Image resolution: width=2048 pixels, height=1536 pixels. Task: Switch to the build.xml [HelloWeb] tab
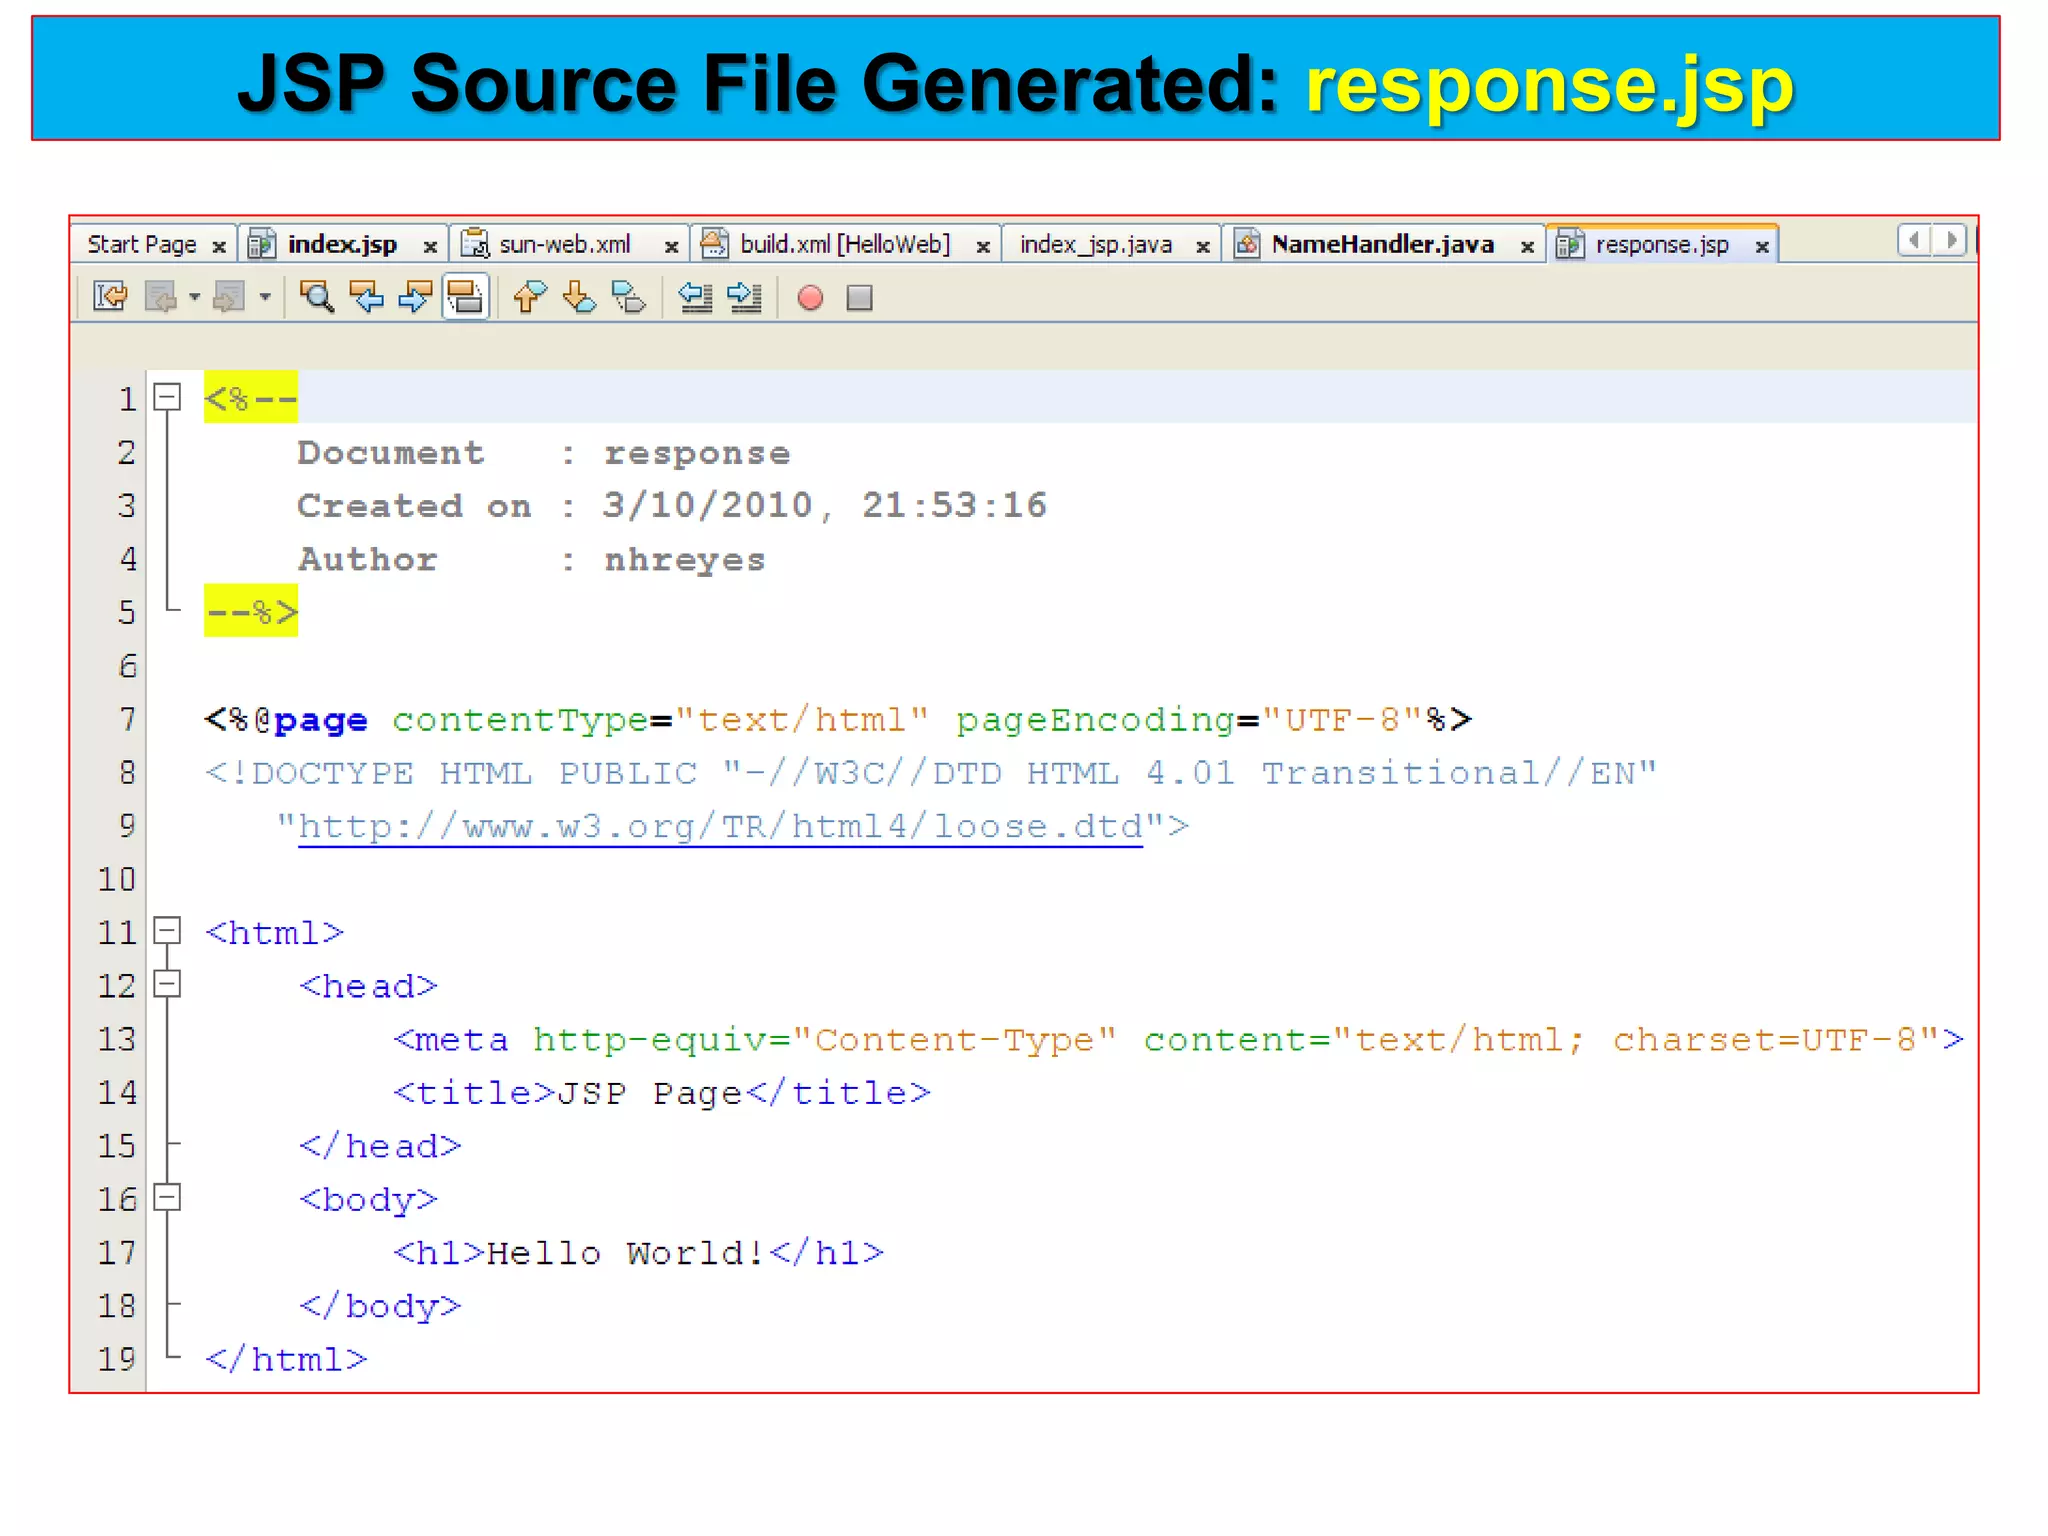[x=845, y=244]
